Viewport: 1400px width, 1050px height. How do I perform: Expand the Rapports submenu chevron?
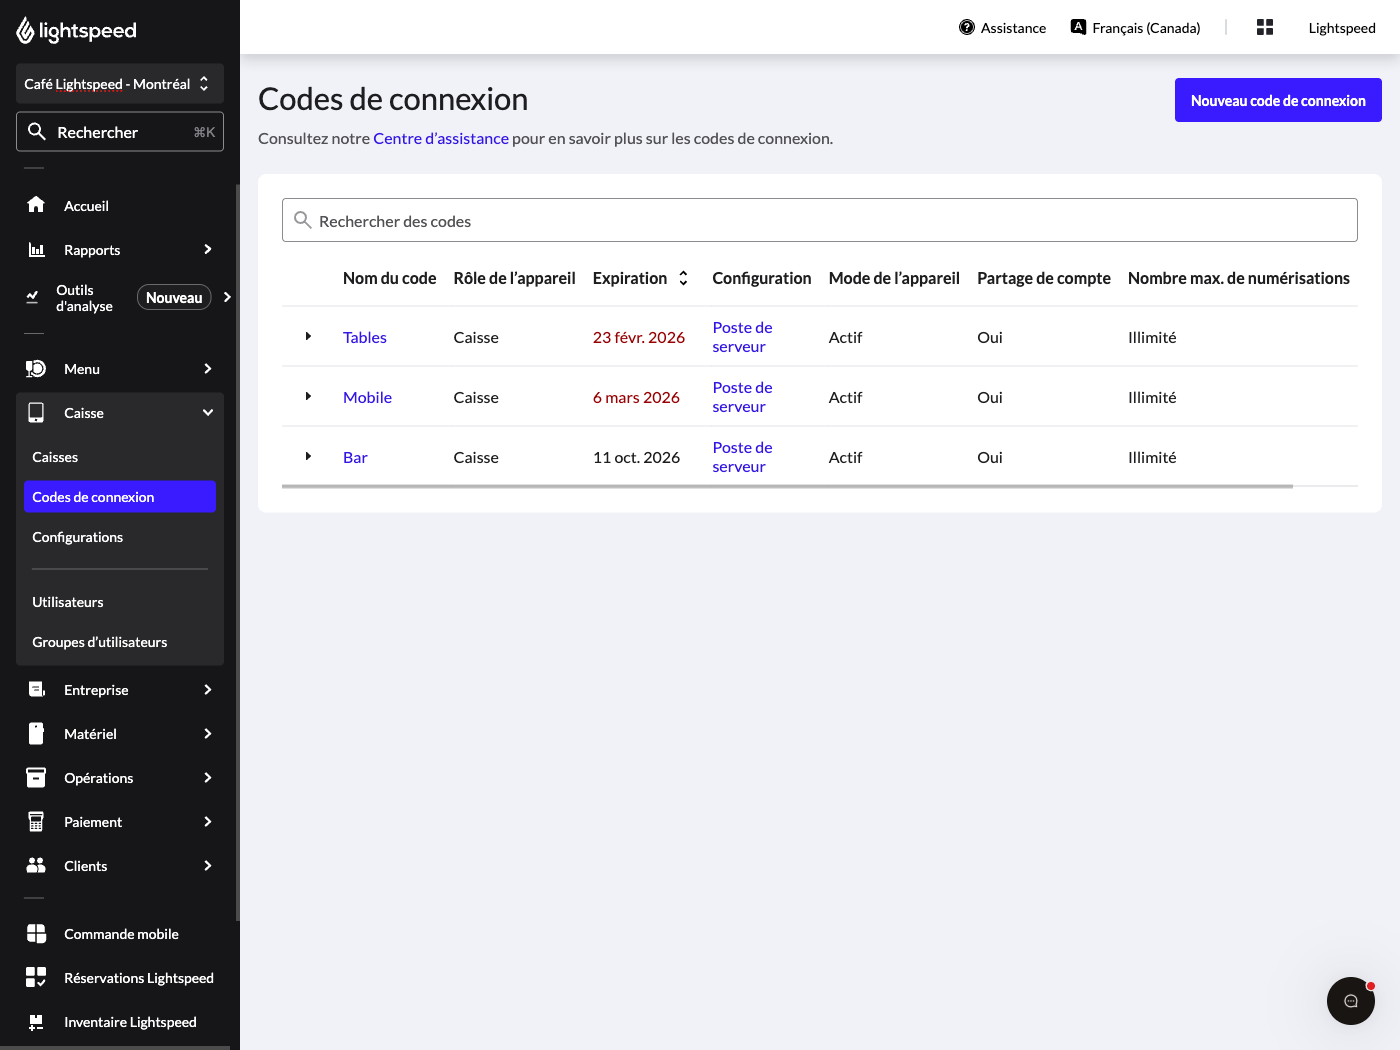(x=208, y=250)
